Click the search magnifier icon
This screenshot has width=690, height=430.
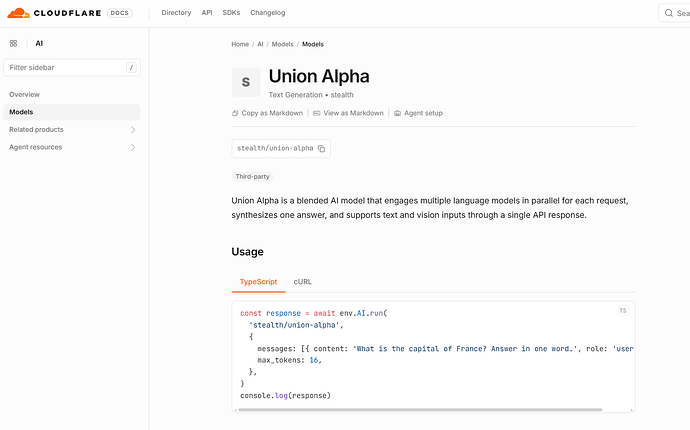click(x=668, y=13)
